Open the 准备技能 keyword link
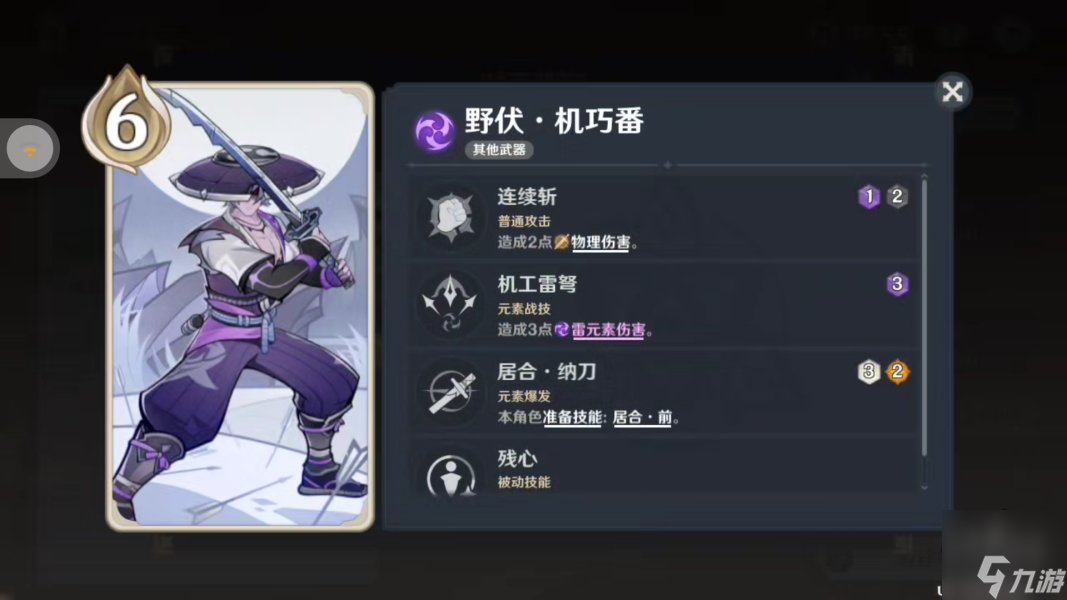This screenshot has width=1067, height=600. pos(572,417)
